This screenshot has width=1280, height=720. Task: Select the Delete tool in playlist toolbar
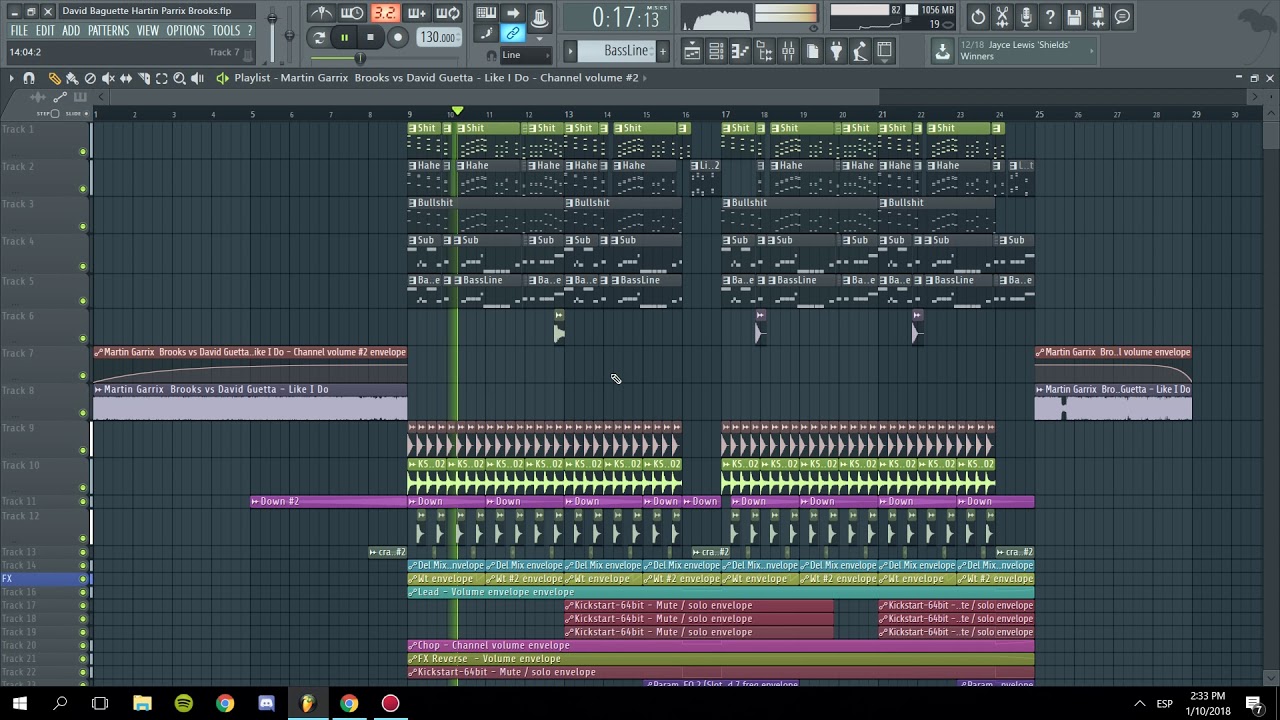click(90, 78)
